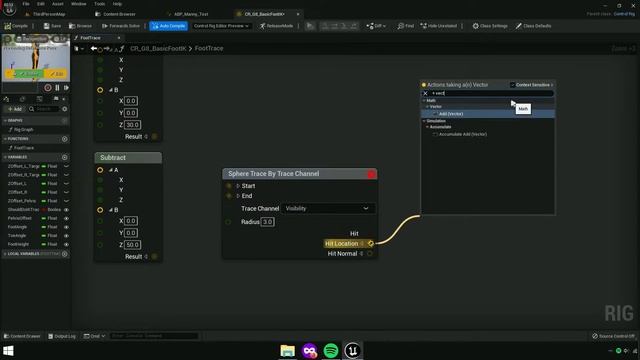Expand the Start pin on Sphere Trace node
The image size is (640, 360).
click(238, 186)
